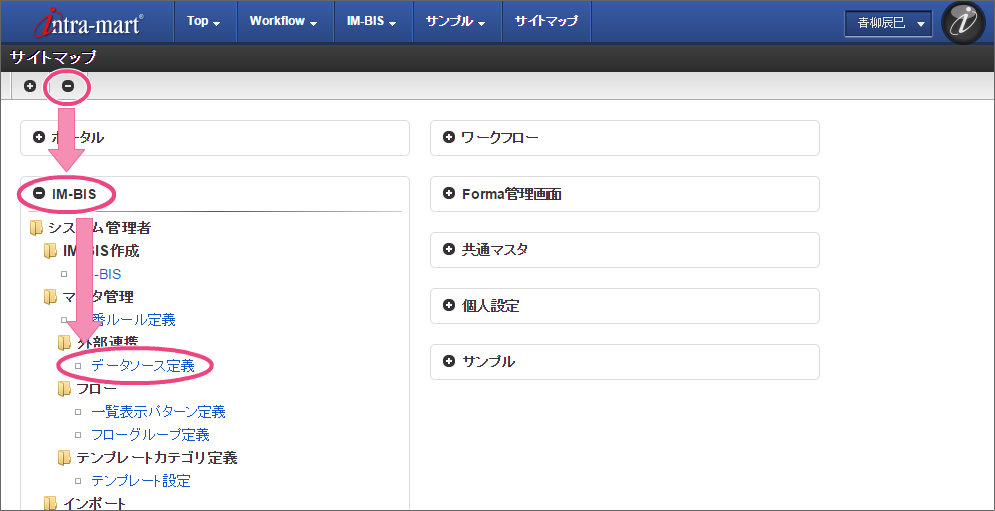The width and height of the screenshot is (995, 511).
Task: Open the データソース定義 link
Action: point(142,366)
